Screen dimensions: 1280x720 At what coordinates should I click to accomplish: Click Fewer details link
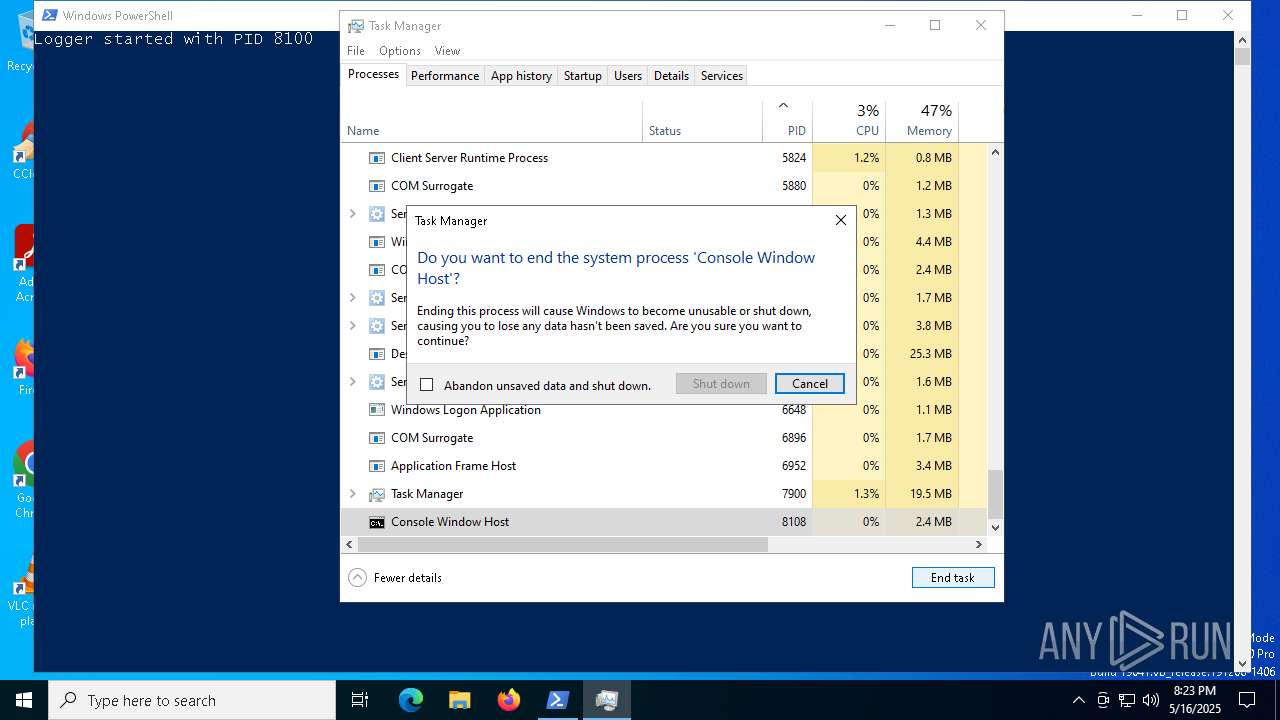click(407, 578)
